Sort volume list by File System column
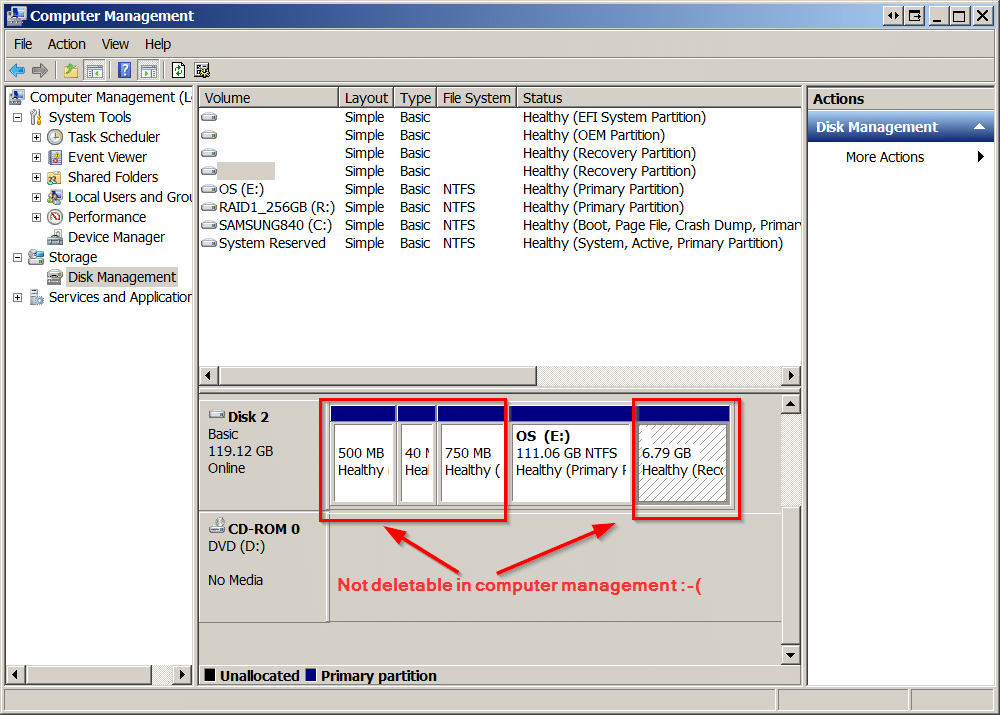Image resolution: width=1000 pixels, height=715 pixels. tap(476, 98)
